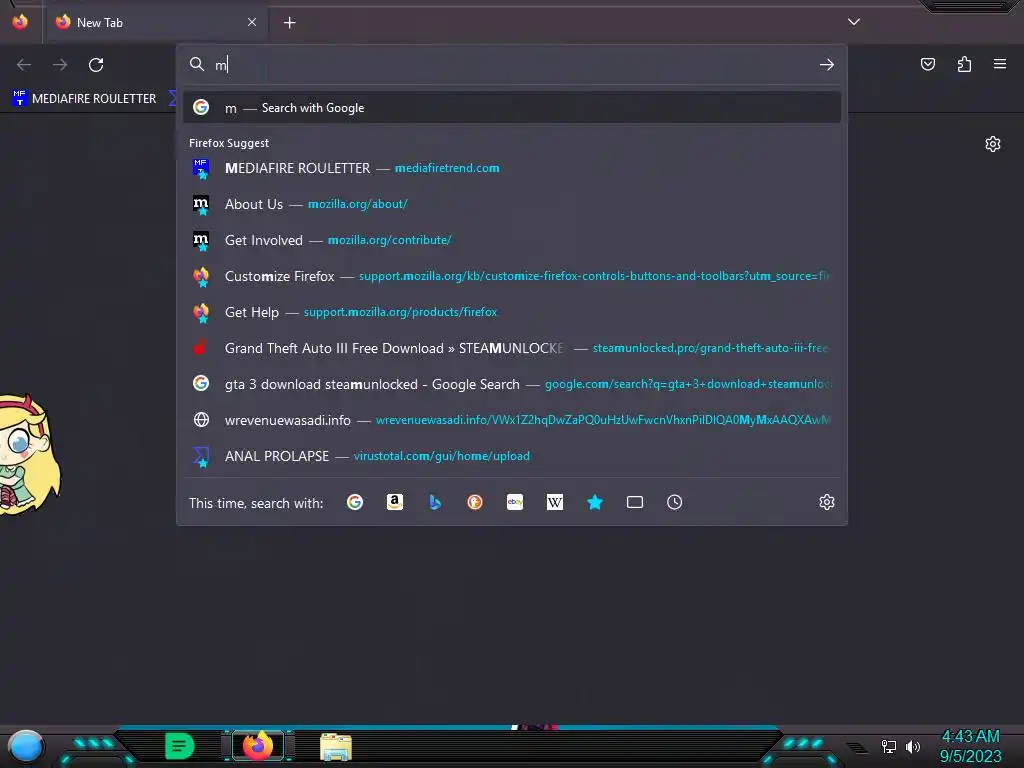1024x768 pixels.
Task: Search history with the clock icon
Action: pyautogui.click(x=675, y=502)
